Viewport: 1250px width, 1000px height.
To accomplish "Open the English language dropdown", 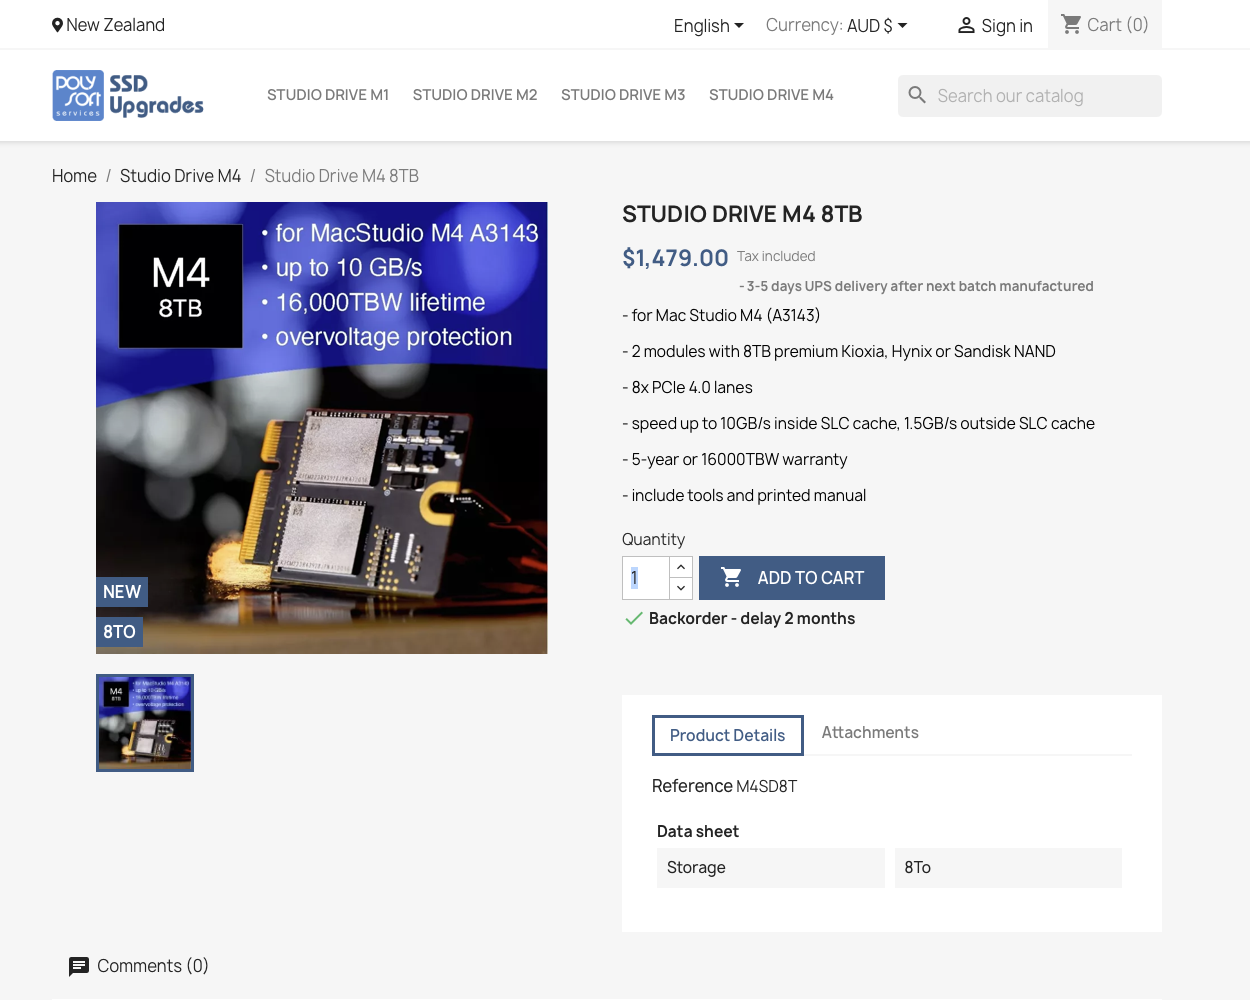I will point(708,26).
